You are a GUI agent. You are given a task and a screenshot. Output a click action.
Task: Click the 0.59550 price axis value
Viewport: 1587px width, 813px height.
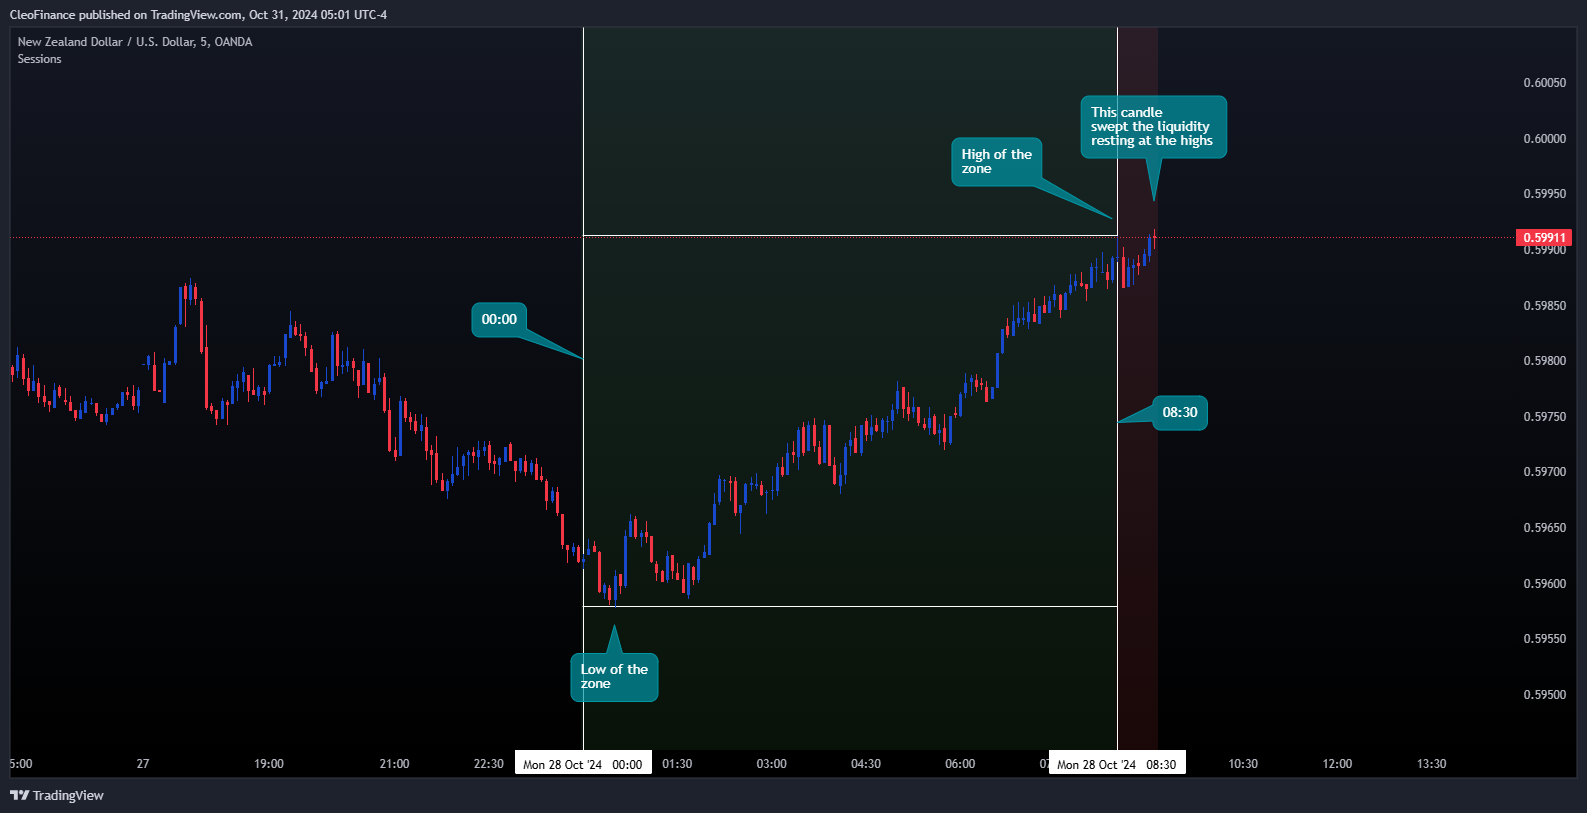coord(1544,639)
